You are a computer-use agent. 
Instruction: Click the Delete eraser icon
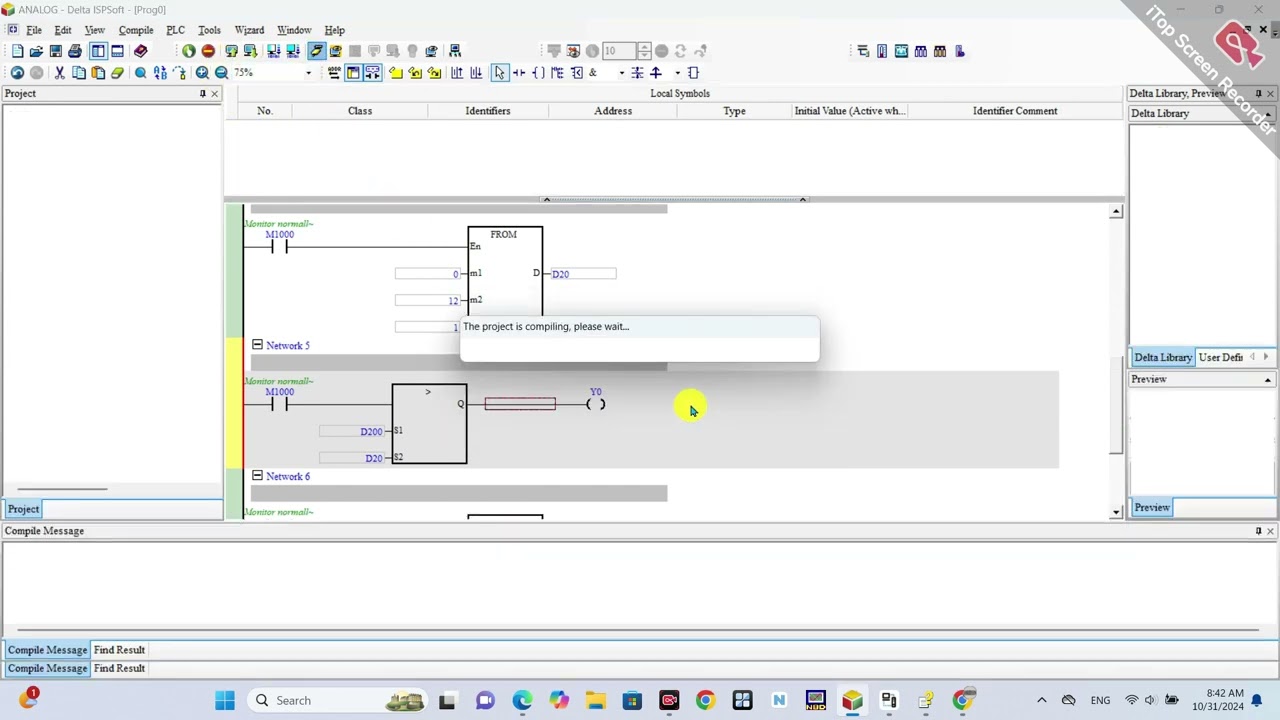(117, 73)
